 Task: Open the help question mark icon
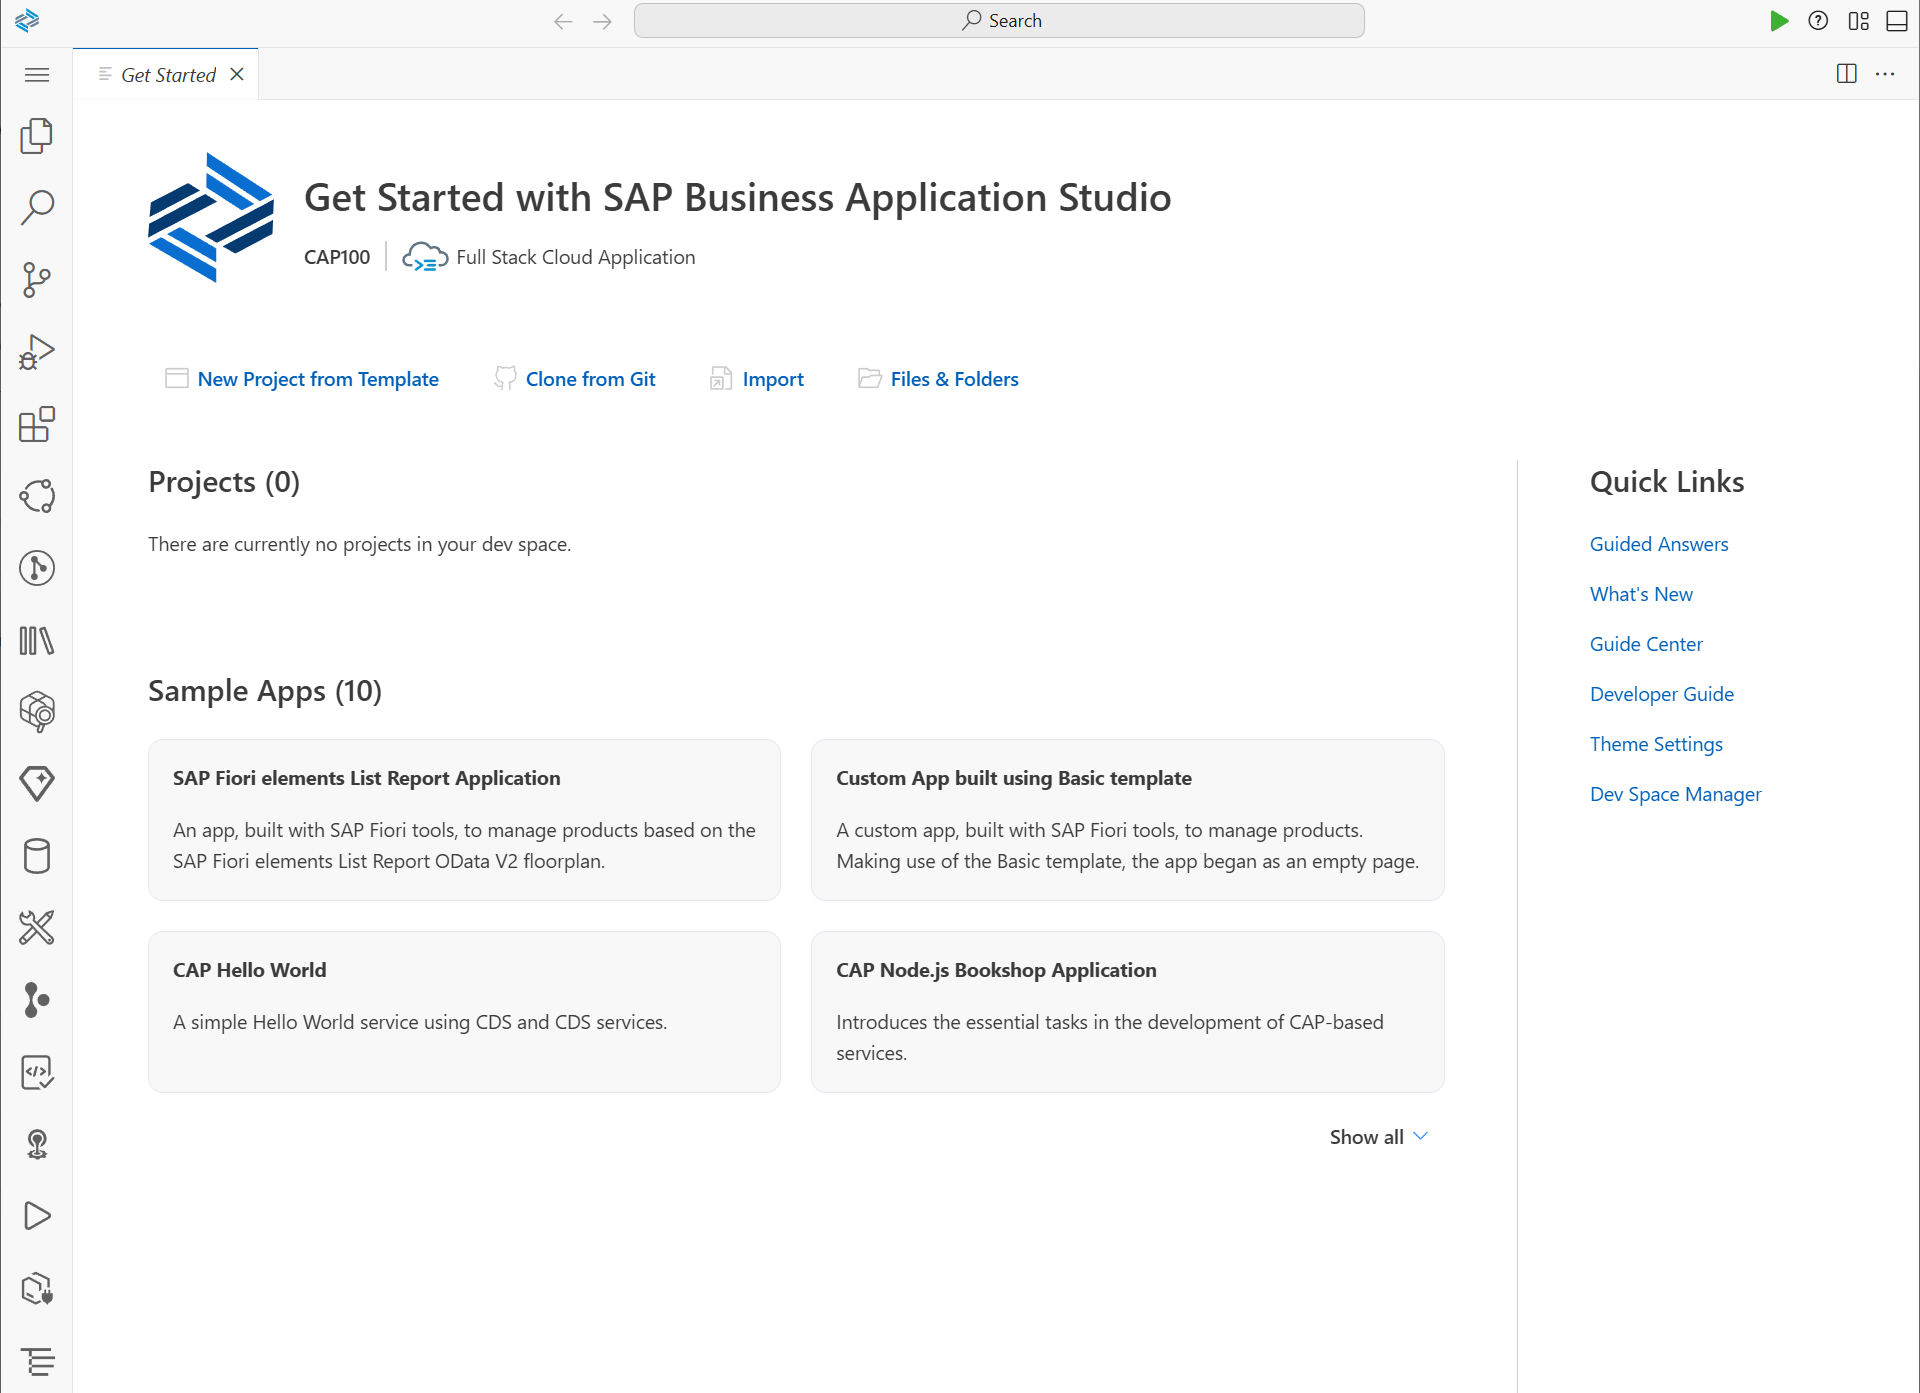pos(1818,21)
